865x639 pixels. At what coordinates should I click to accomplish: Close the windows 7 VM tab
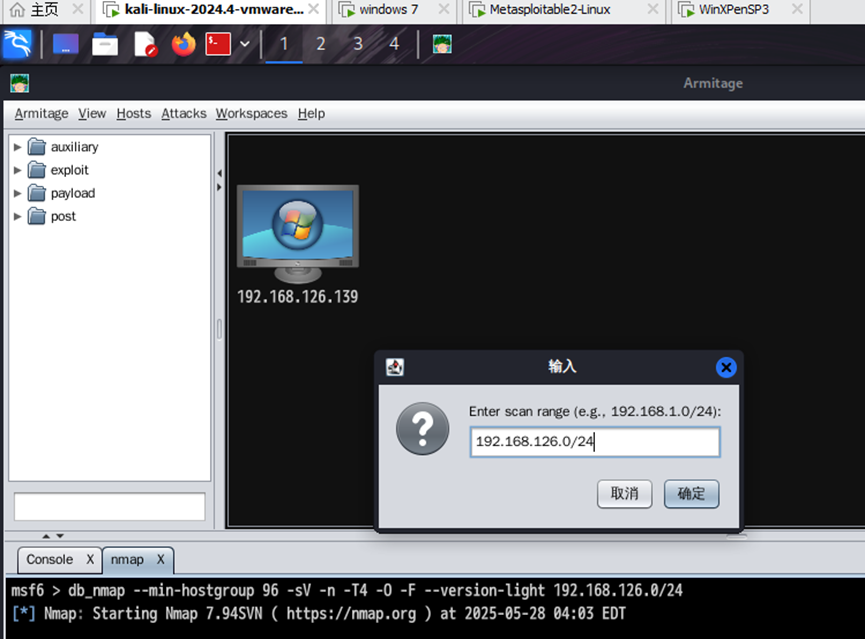(x=444, y=9)
